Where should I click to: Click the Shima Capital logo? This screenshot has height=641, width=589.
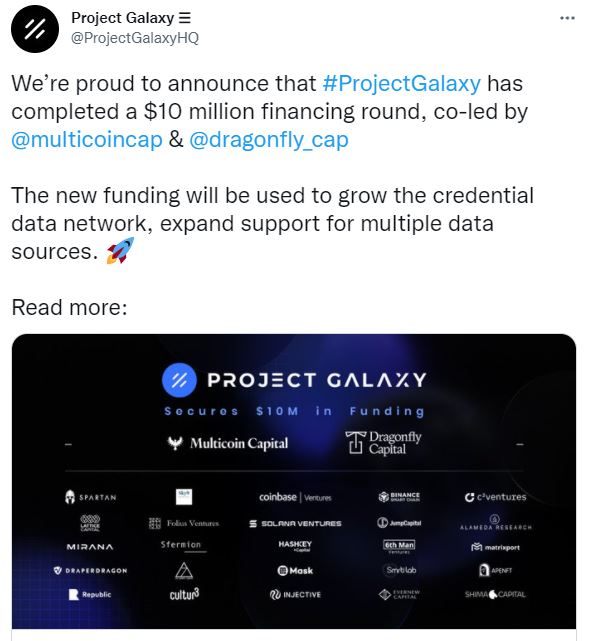[x=495, y=594]
